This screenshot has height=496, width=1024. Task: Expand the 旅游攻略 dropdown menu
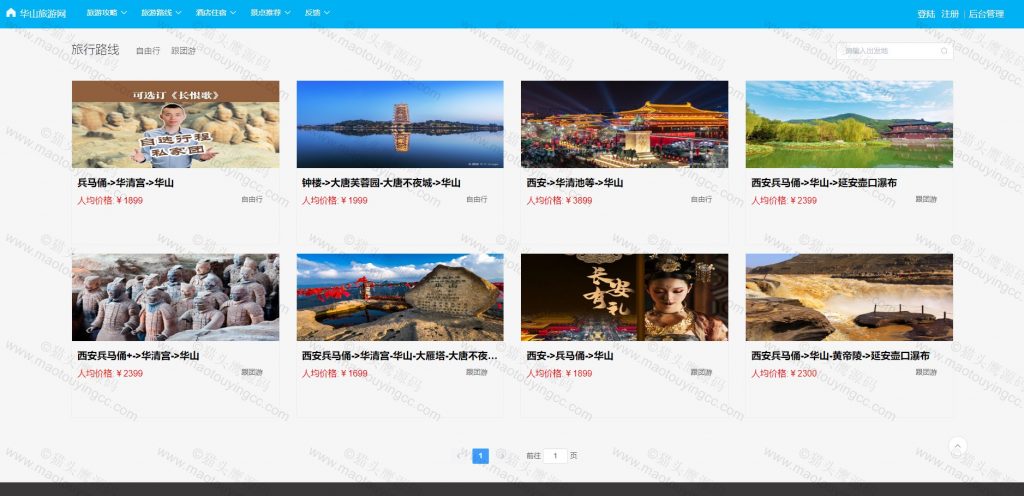click(106, 13)
